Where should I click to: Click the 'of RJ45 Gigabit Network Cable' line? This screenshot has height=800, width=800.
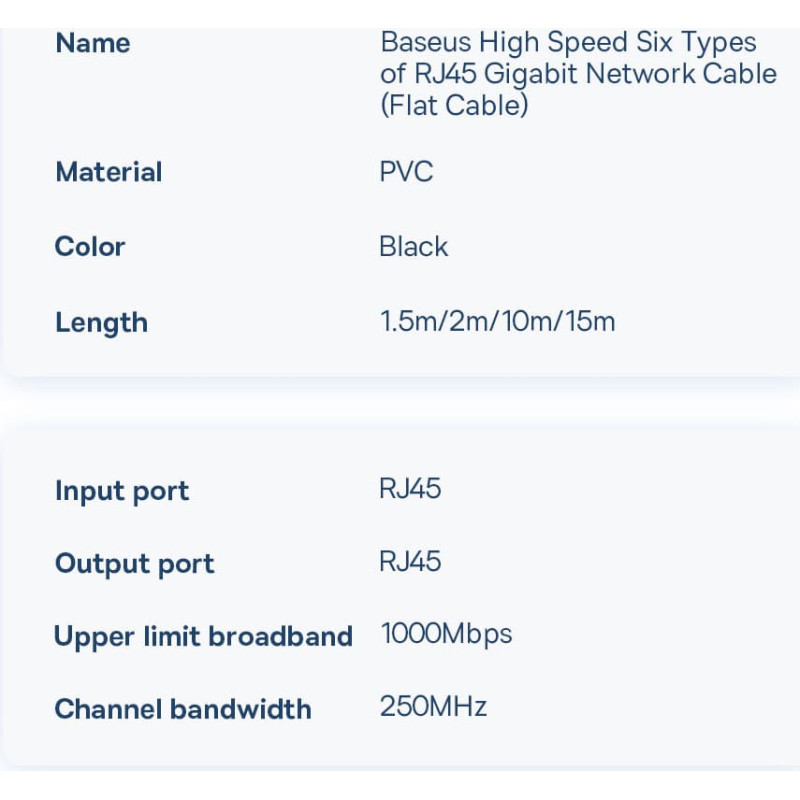pyautogui.click(x=578, y=74)
